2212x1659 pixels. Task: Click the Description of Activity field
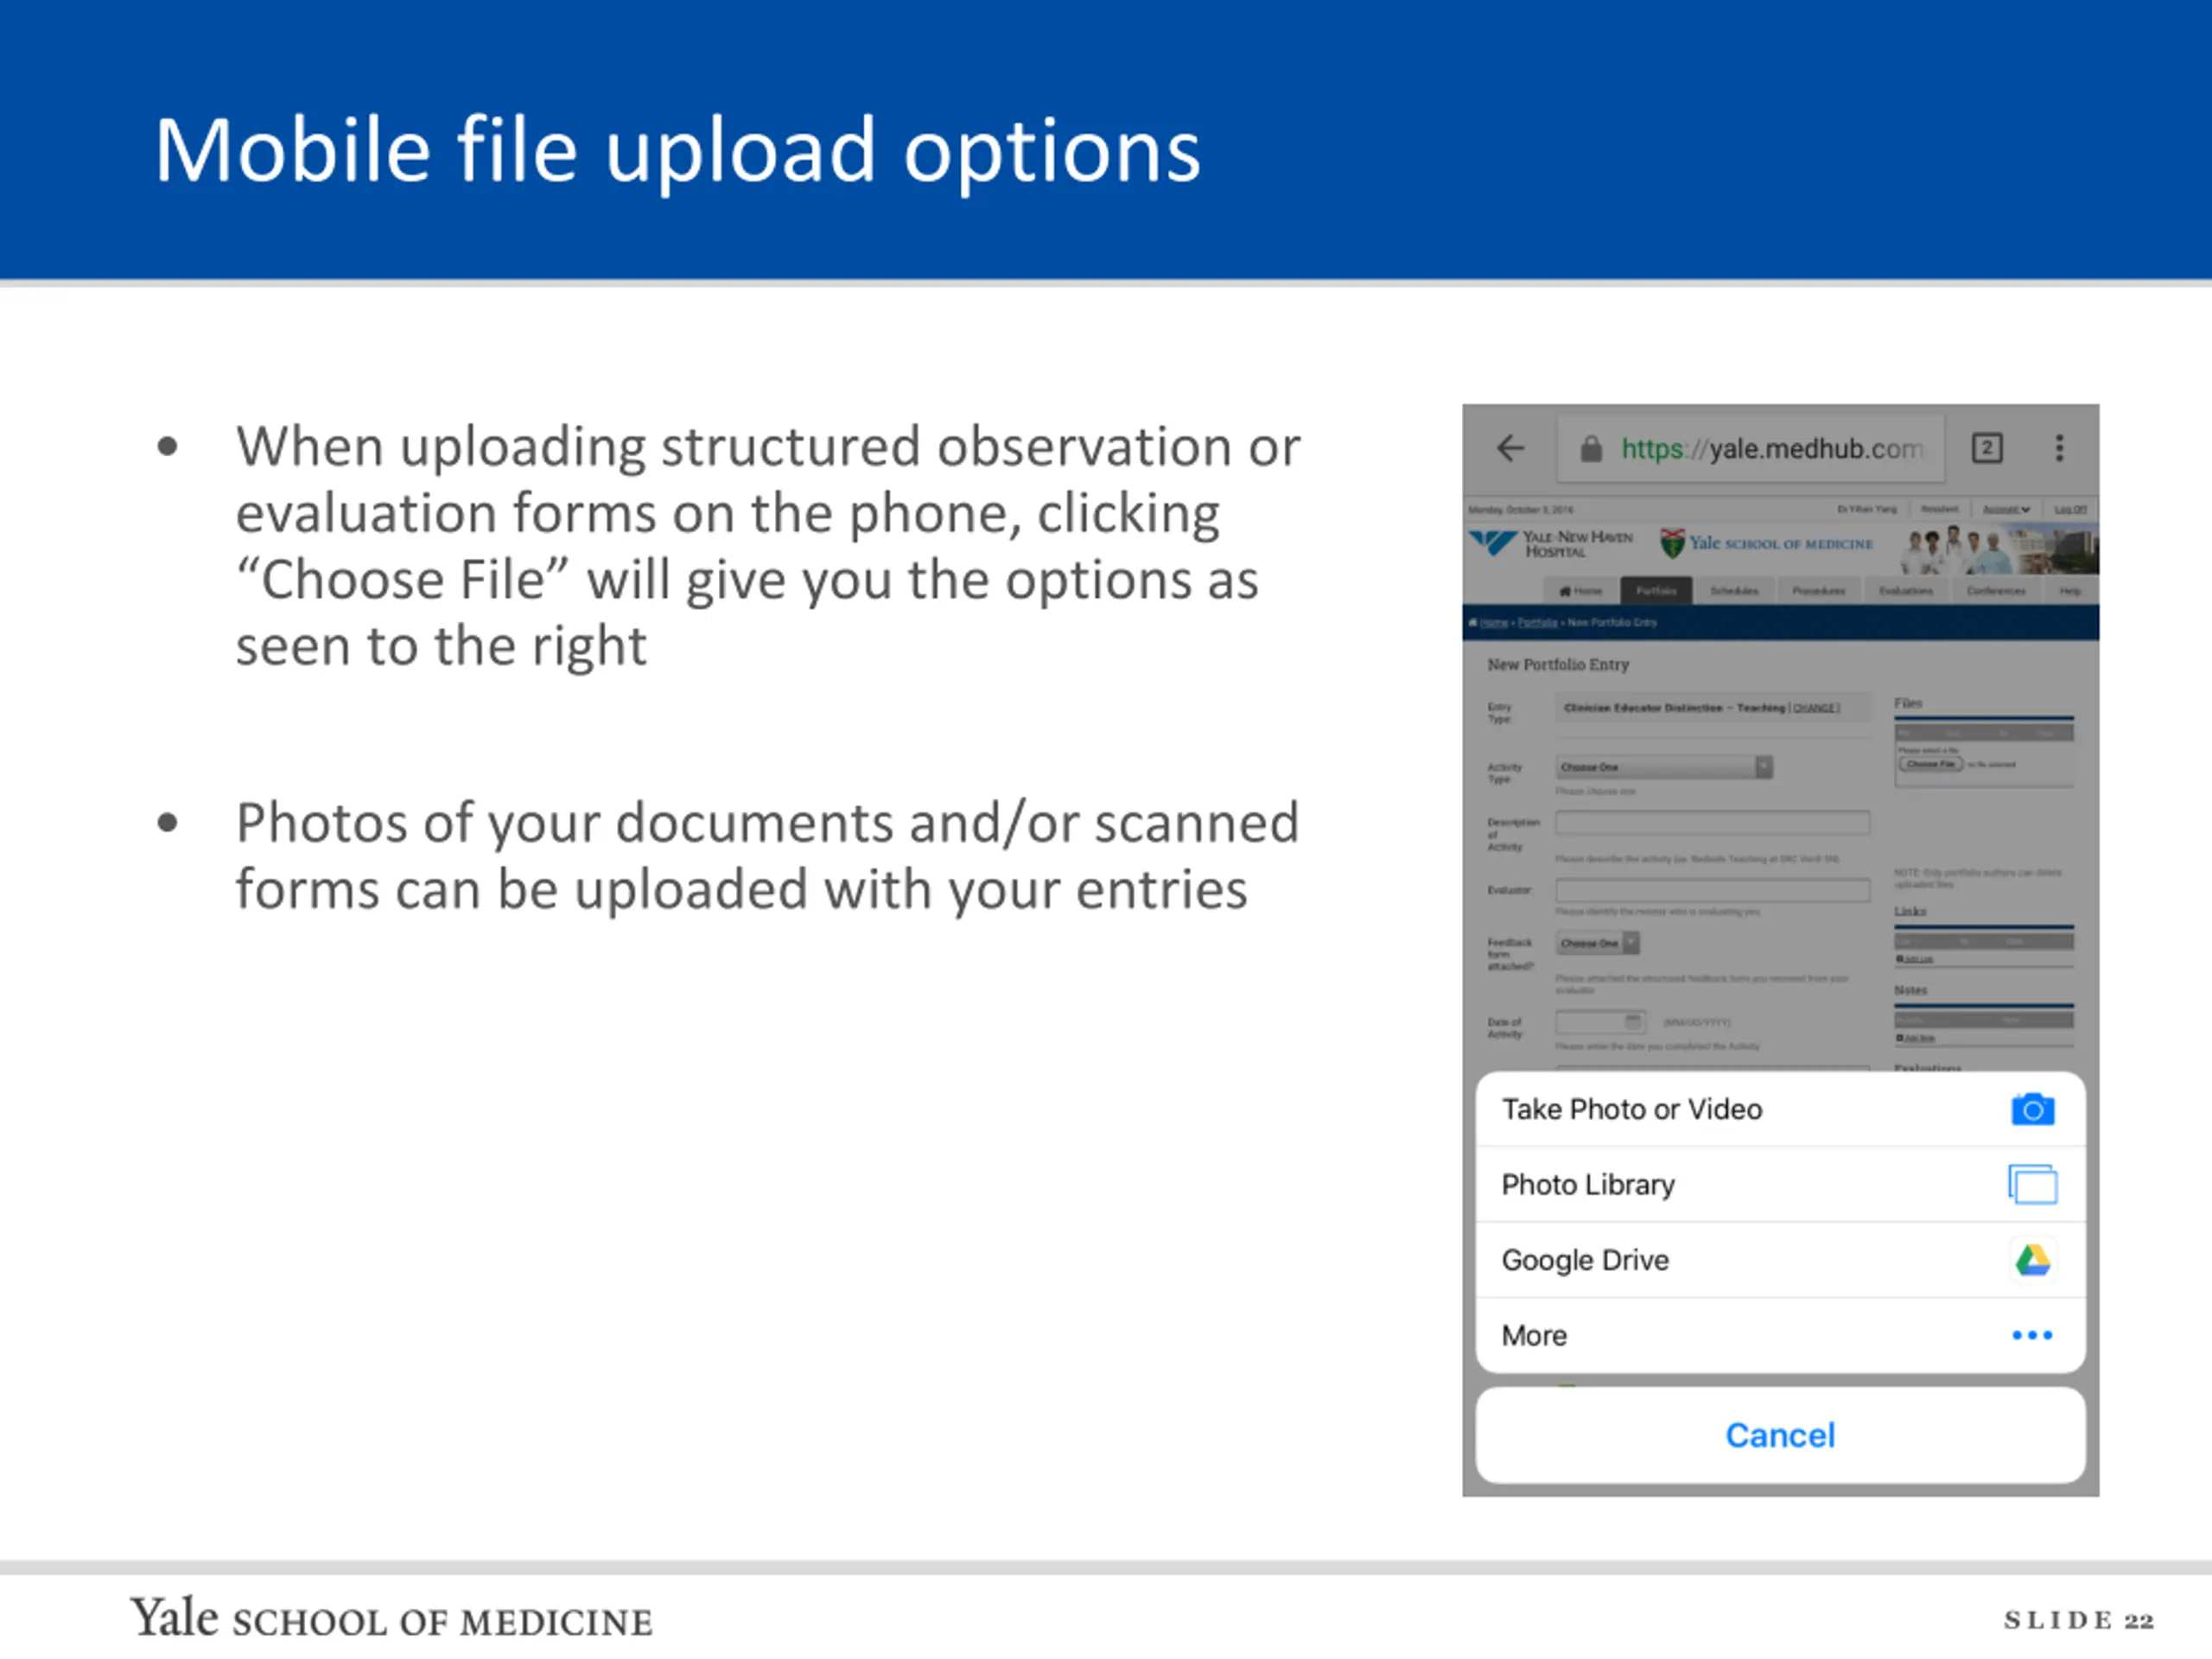(1712, 823)
